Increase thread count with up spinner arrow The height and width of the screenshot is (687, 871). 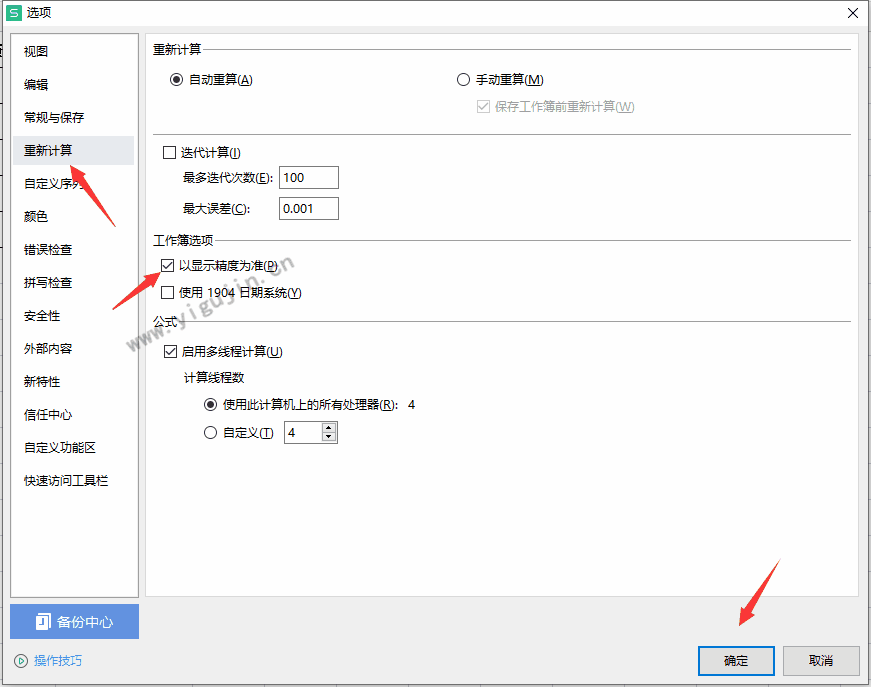pos(329,428)
